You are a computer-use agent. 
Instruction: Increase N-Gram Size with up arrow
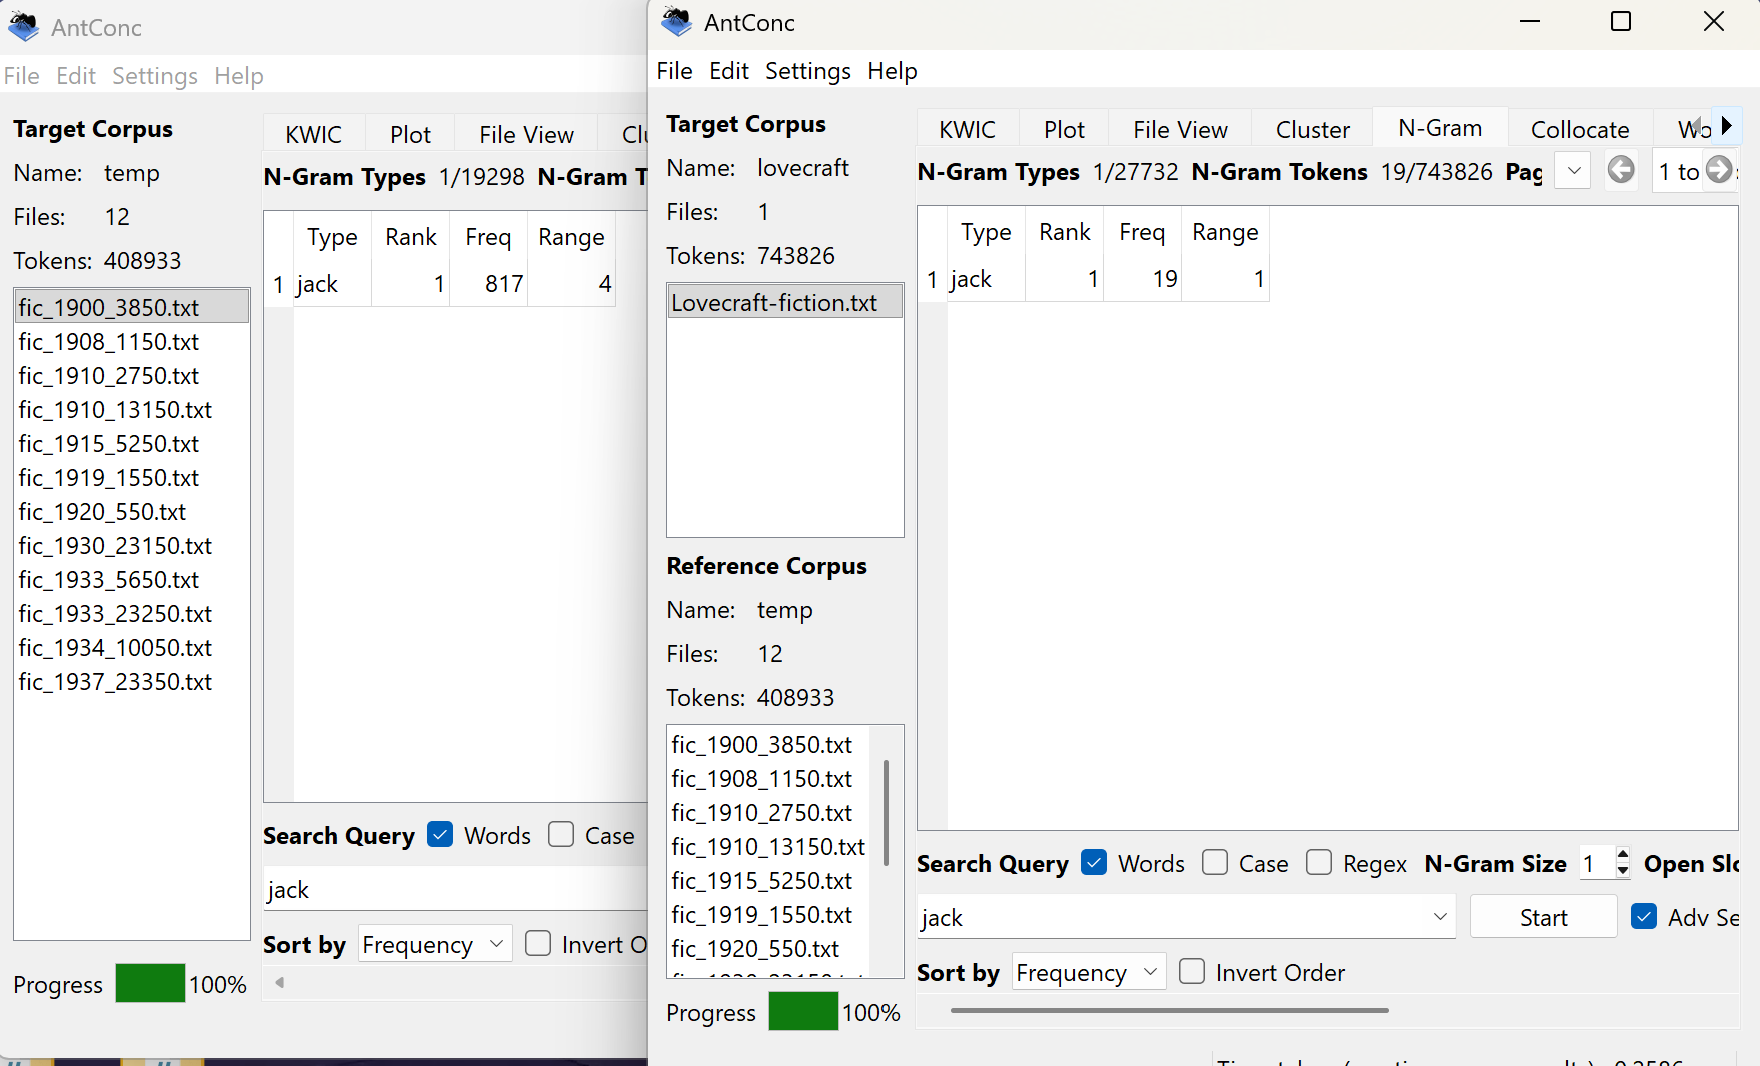click(x=1622, y=855)
